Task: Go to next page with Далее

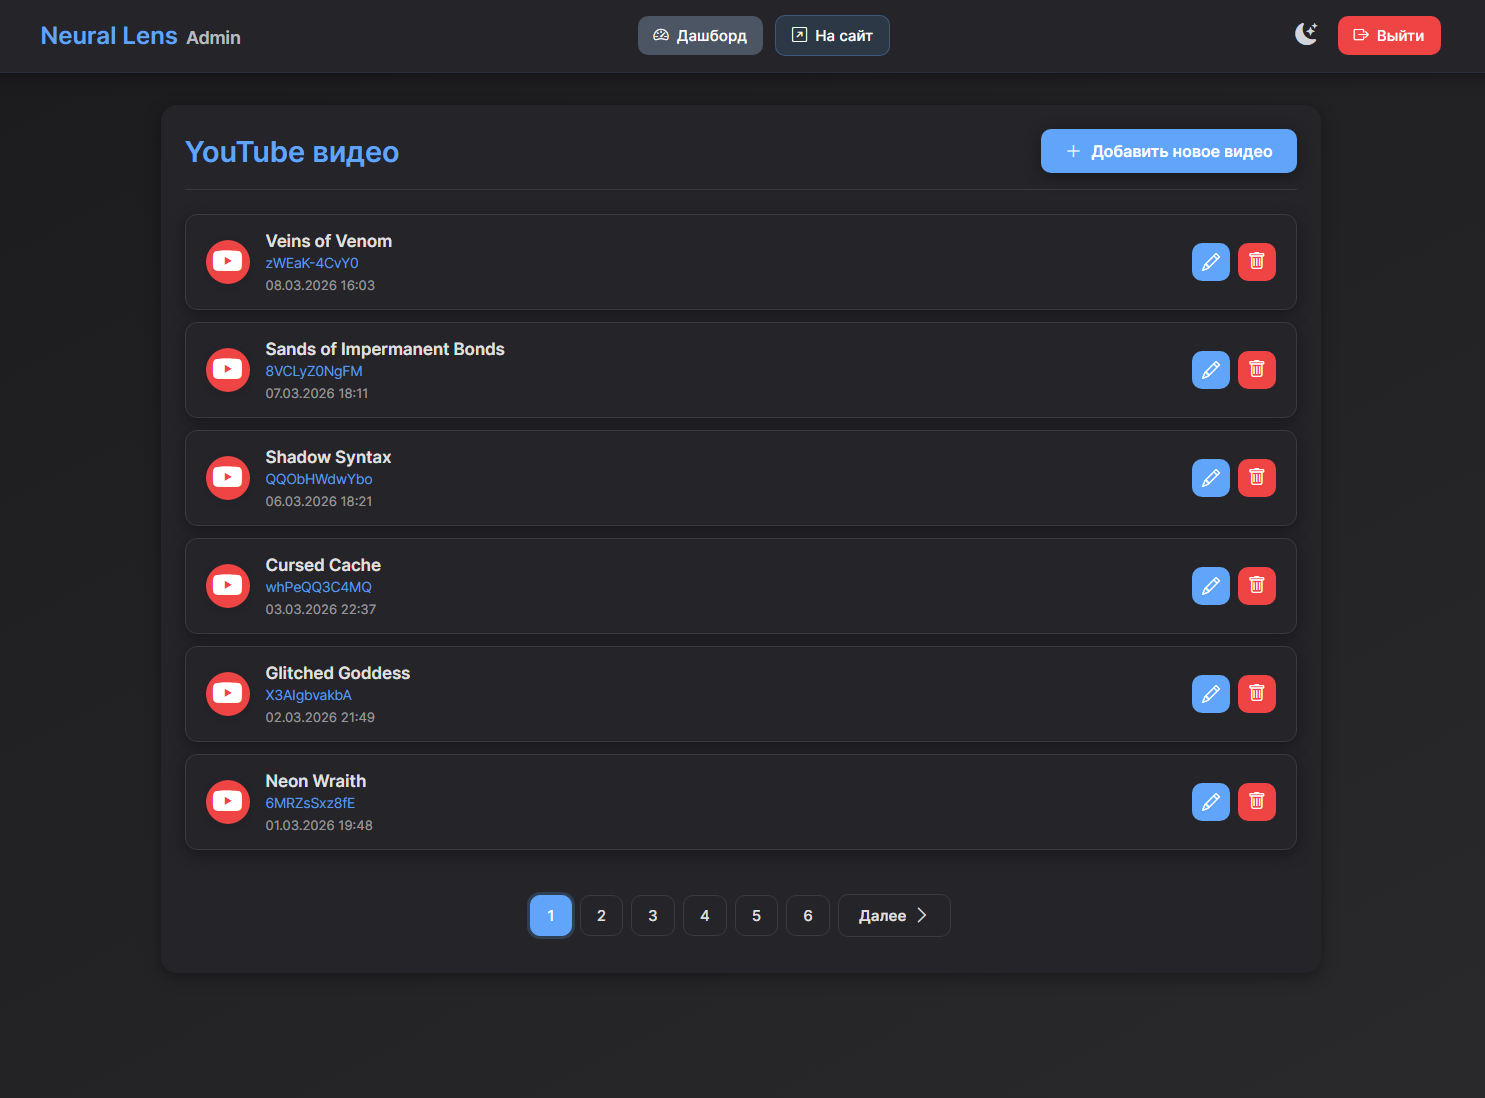Action: (893, 915)
